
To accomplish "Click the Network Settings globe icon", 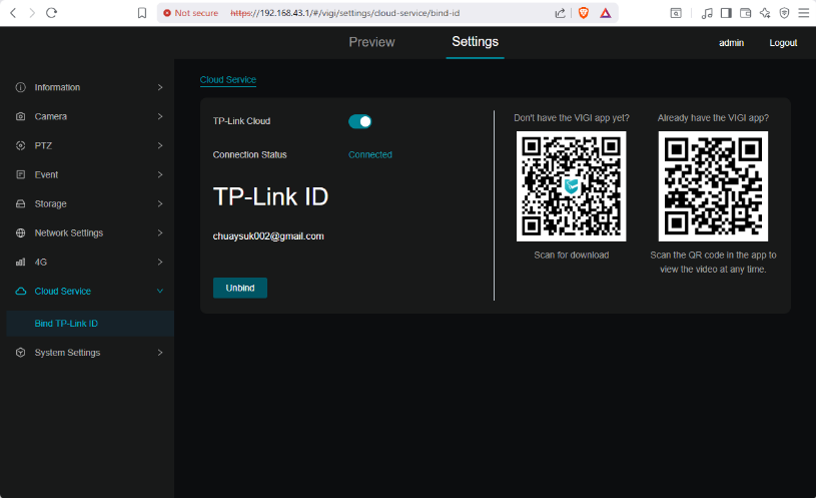I will coord(20,233).
